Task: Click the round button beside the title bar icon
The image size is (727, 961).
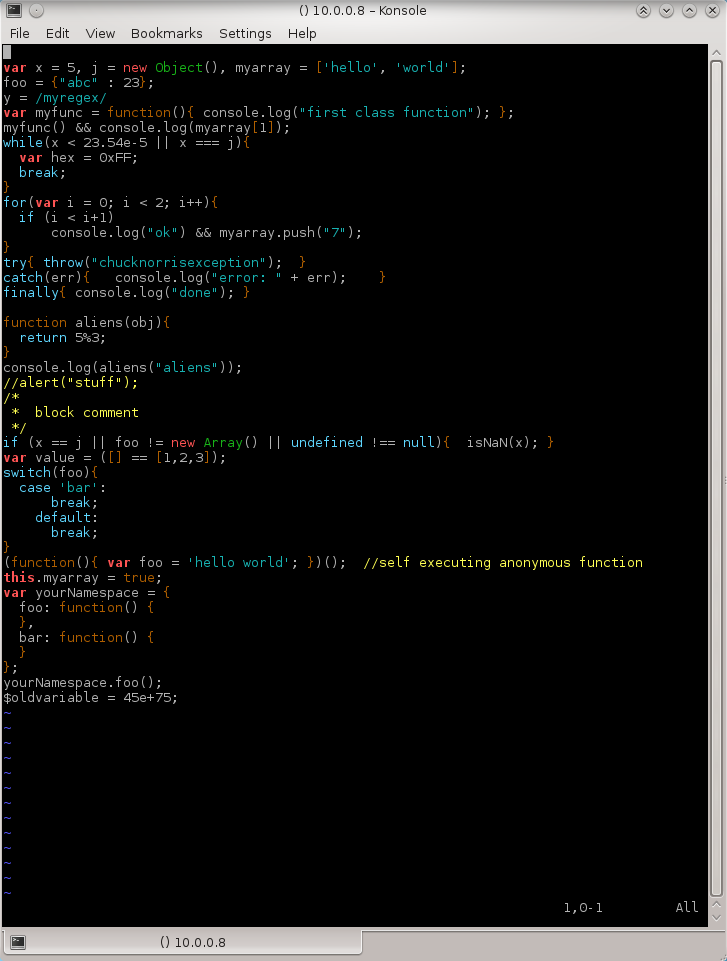Action: 37,10
